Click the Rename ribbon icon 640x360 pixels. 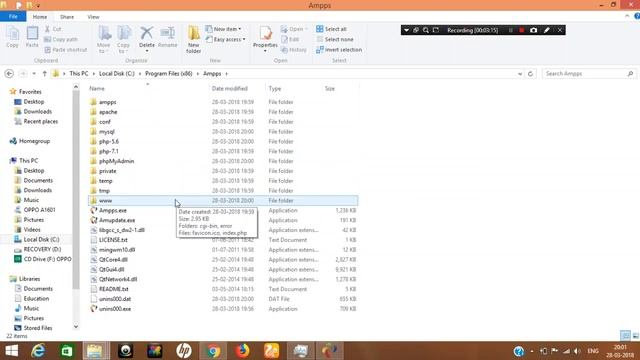click(x=167, y=37)
